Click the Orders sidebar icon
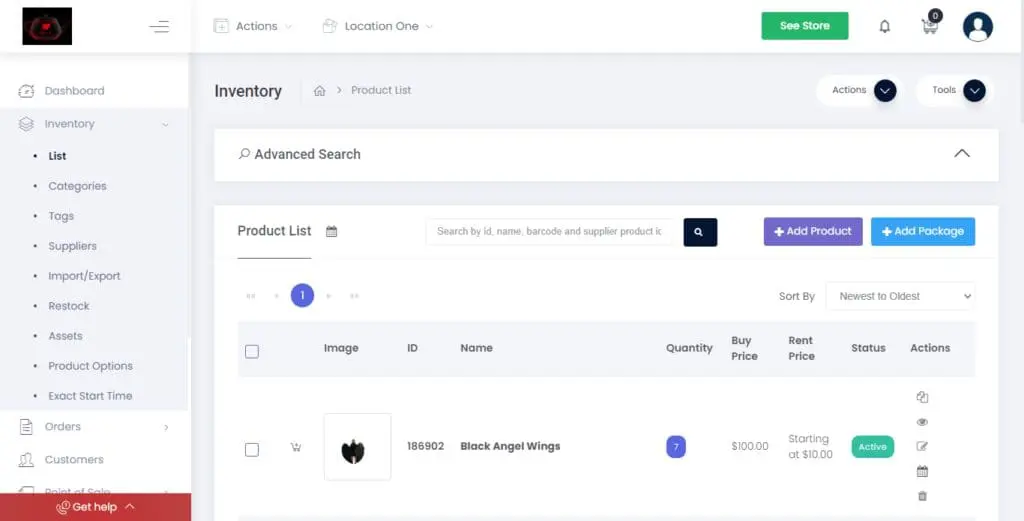The width and height of the screenshot is (1024, 521). coord(26,427)
